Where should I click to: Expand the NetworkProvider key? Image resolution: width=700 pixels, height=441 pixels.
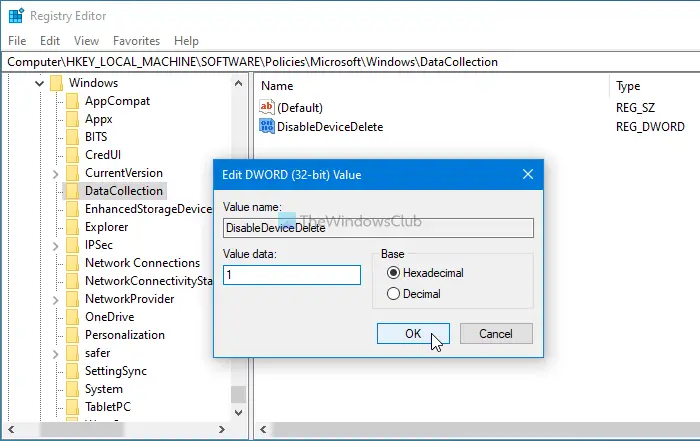coord(55,300)
